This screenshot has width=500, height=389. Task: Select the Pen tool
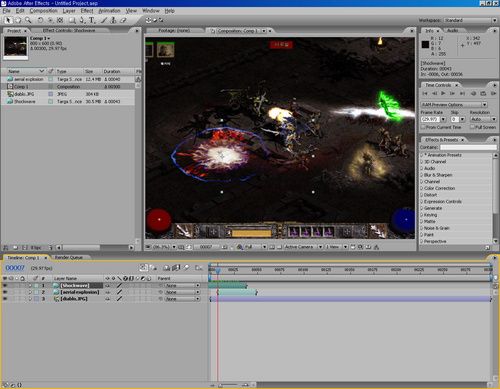(82, 20)
